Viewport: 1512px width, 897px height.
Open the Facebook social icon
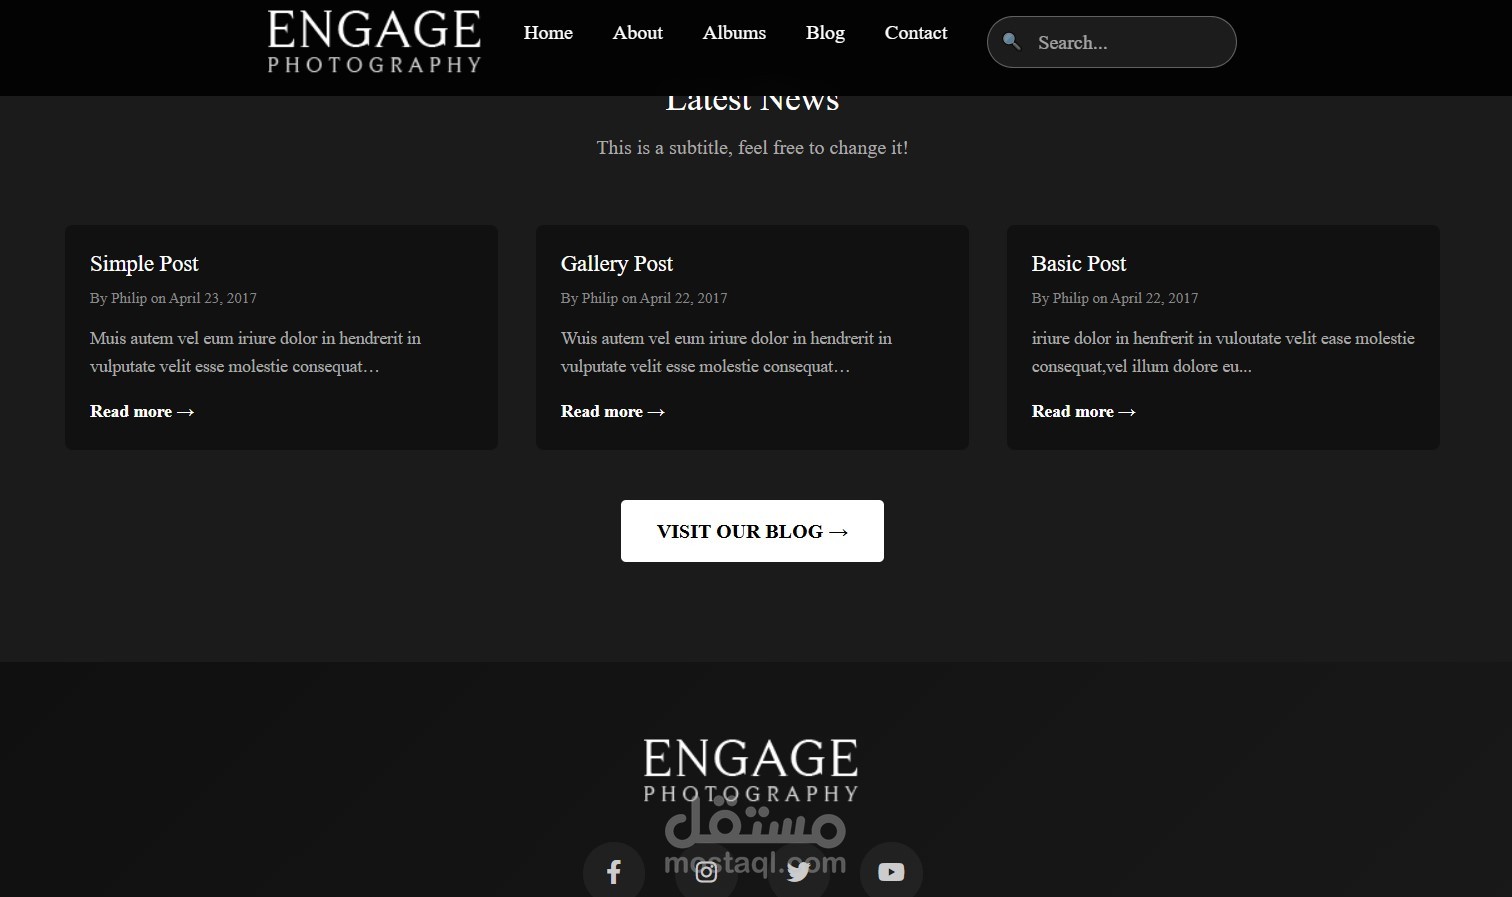[x=614, y=872]
